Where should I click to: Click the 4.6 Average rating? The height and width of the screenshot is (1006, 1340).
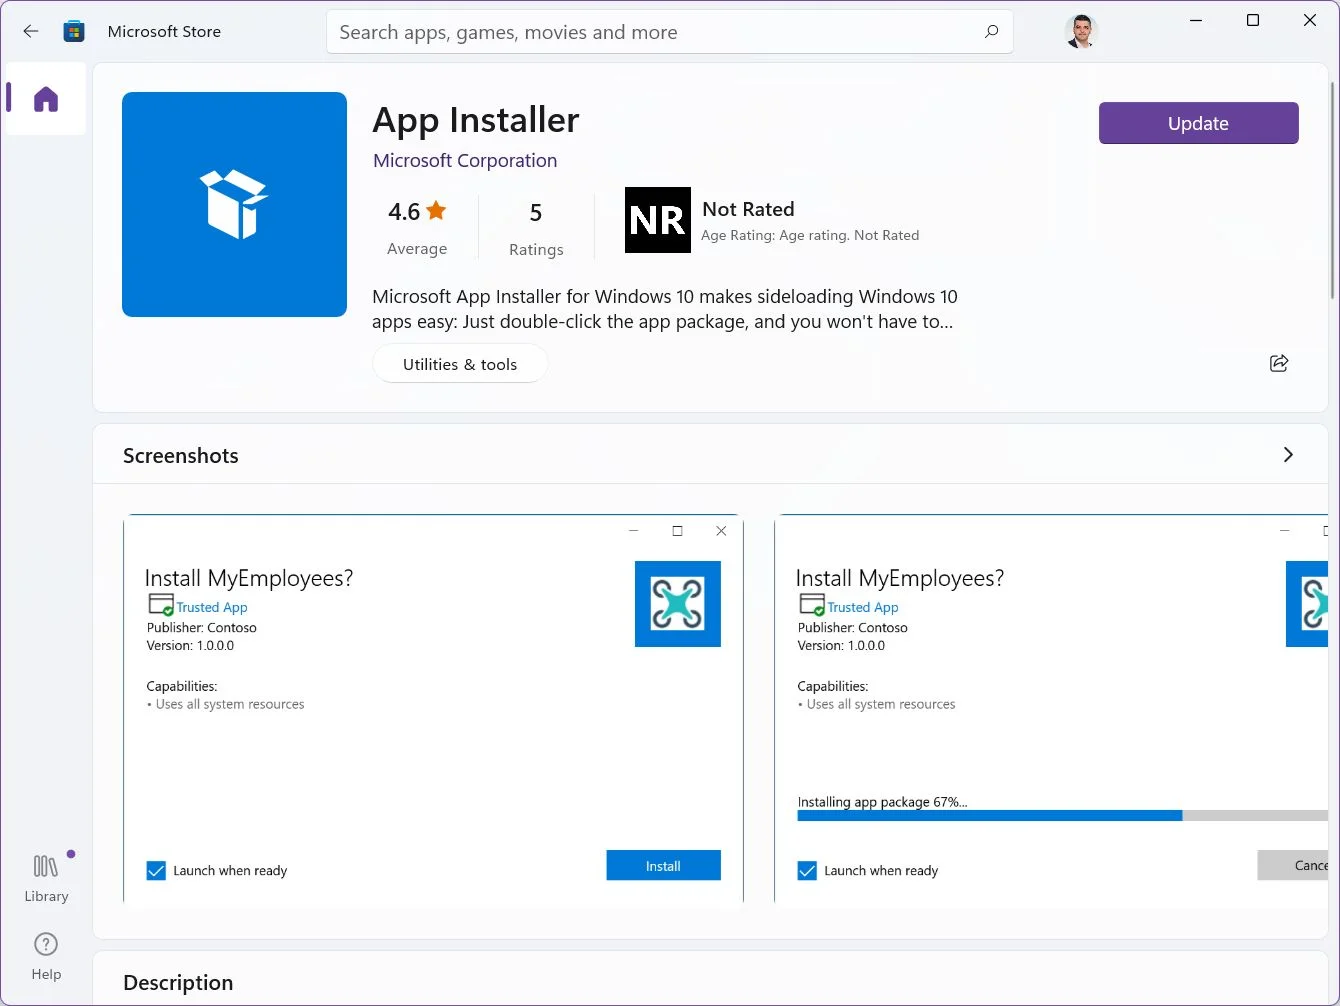[x=417, y=228]
